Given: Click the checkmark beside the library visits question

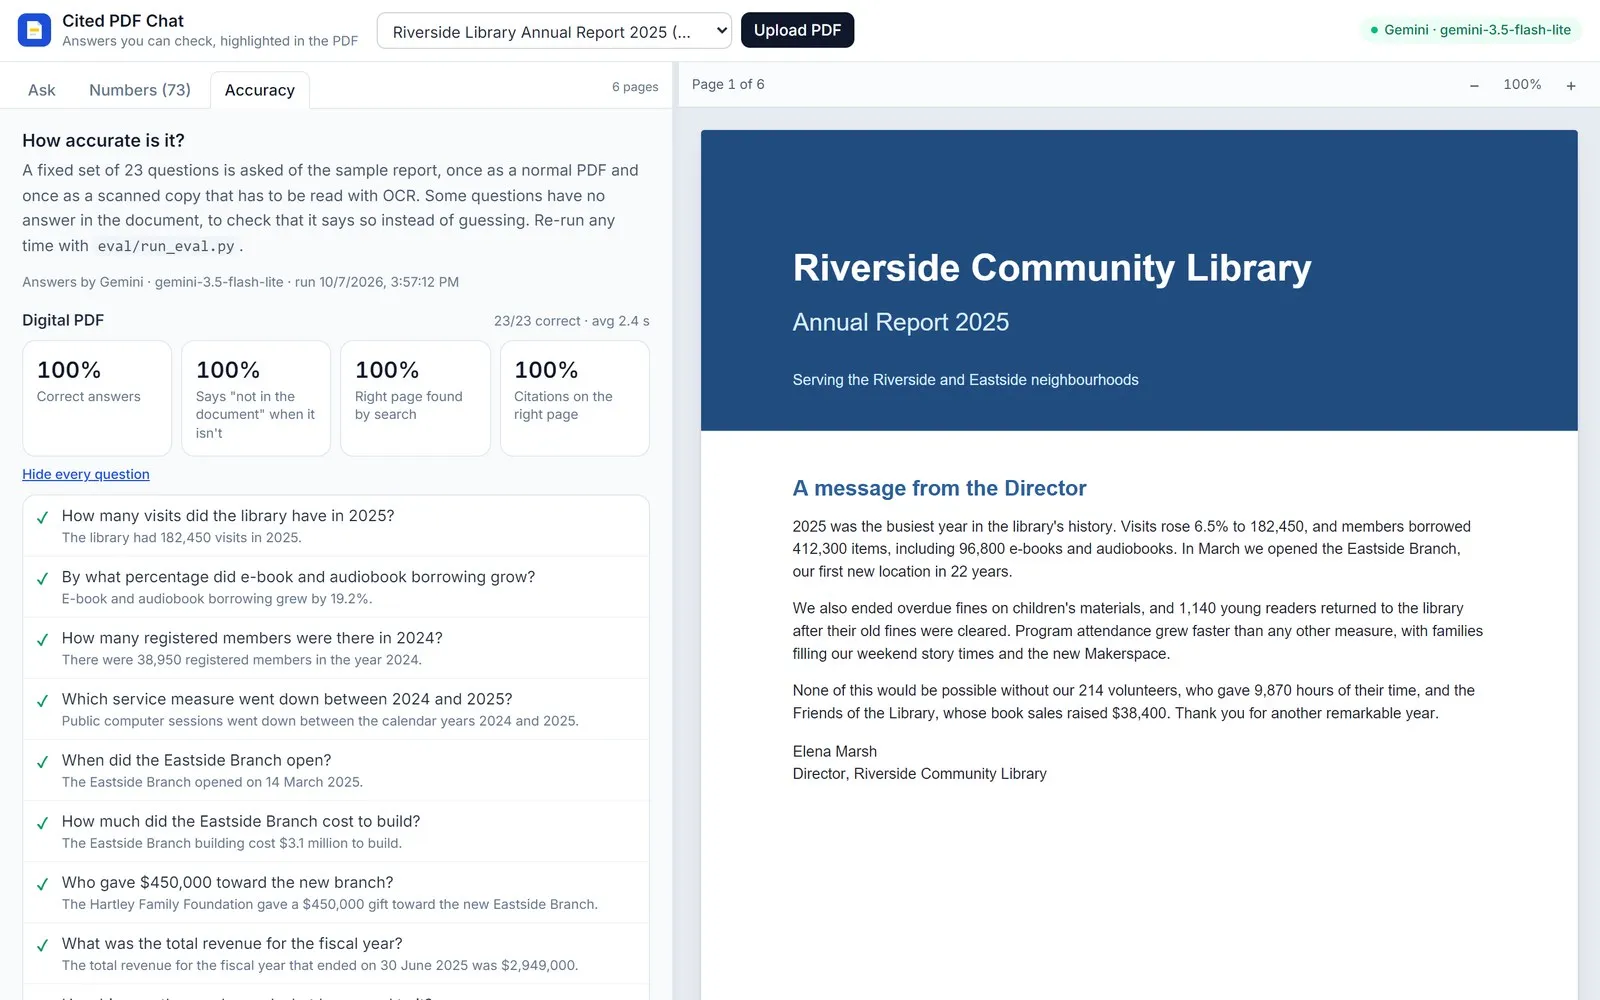Looking at the screenshot, I should (43, 517).
